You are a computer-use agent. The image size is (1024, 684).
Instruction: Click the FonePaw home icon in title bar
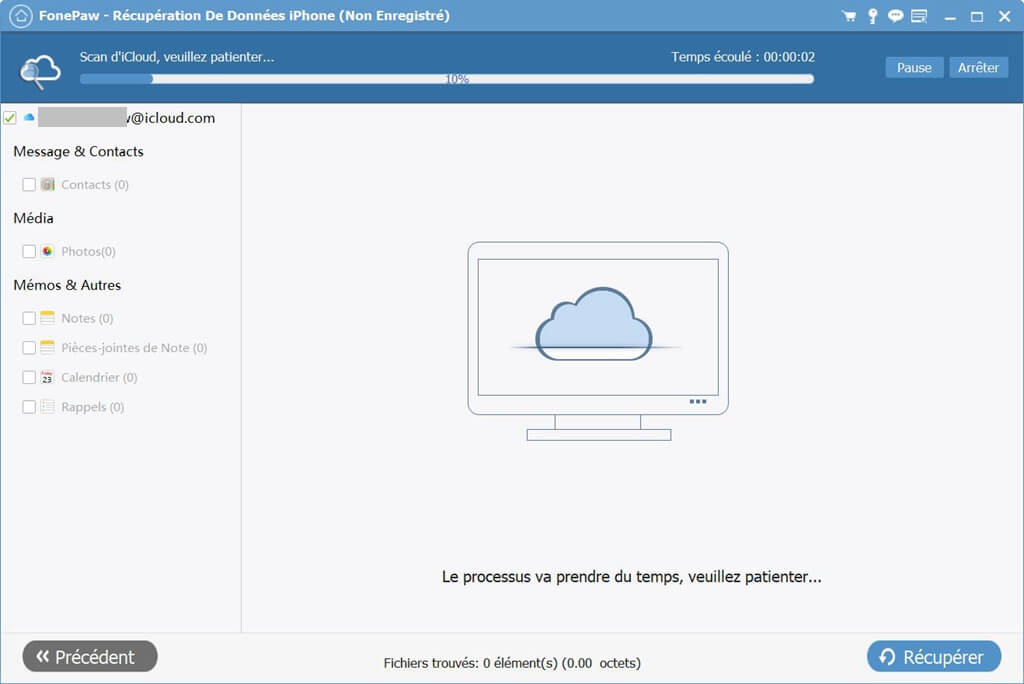pyautogui.click(x=21, y=16)
